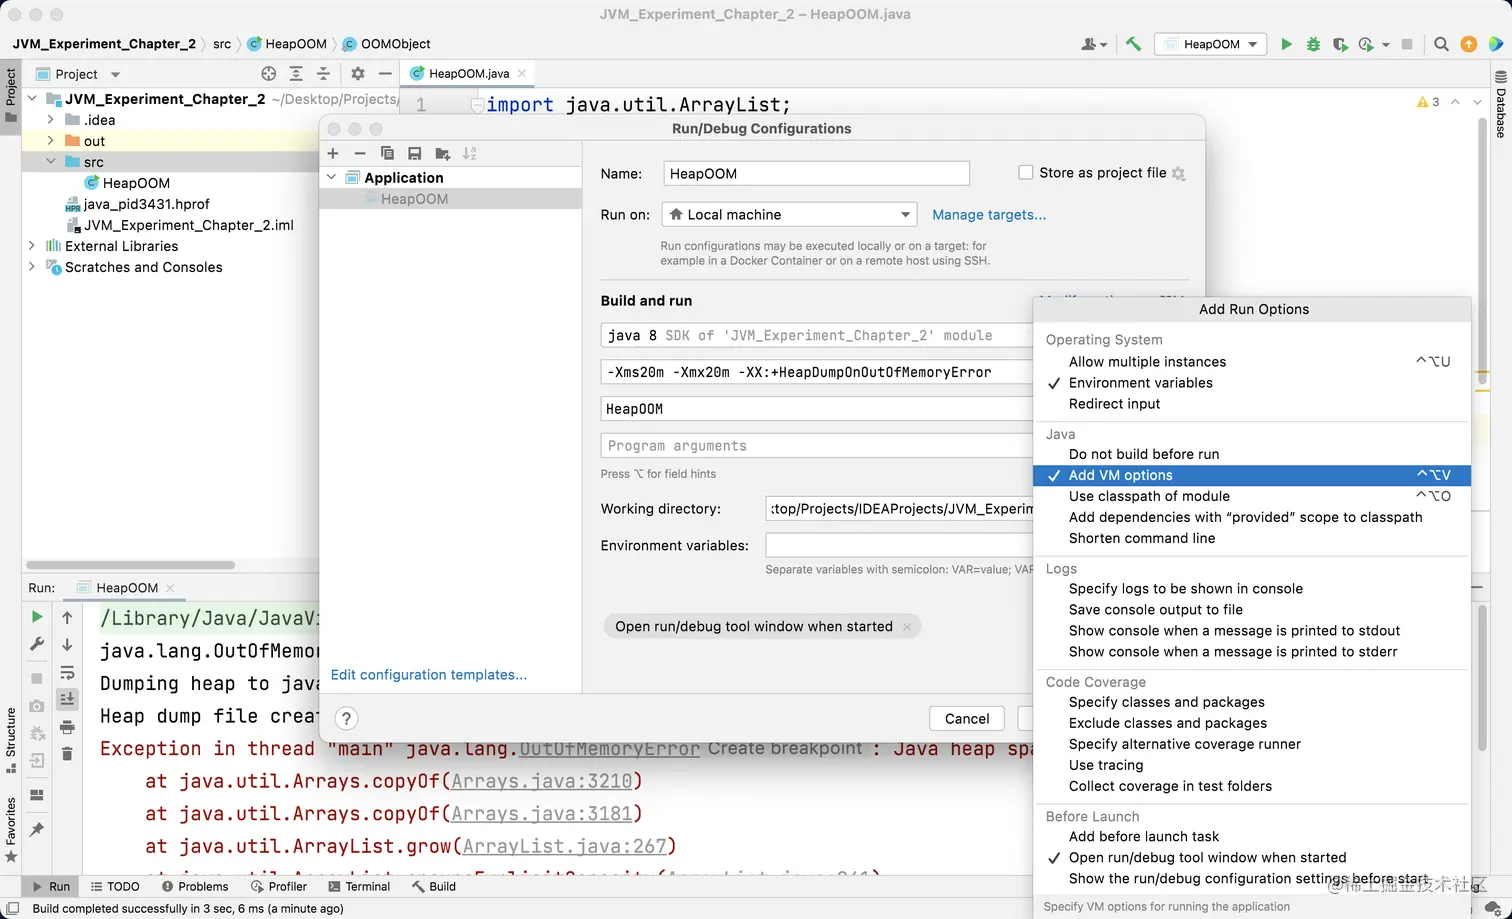Screen dimensions: 1512x919
Task: Locate the opened file in the Project tree (target icon)
Action: [268, 74]
